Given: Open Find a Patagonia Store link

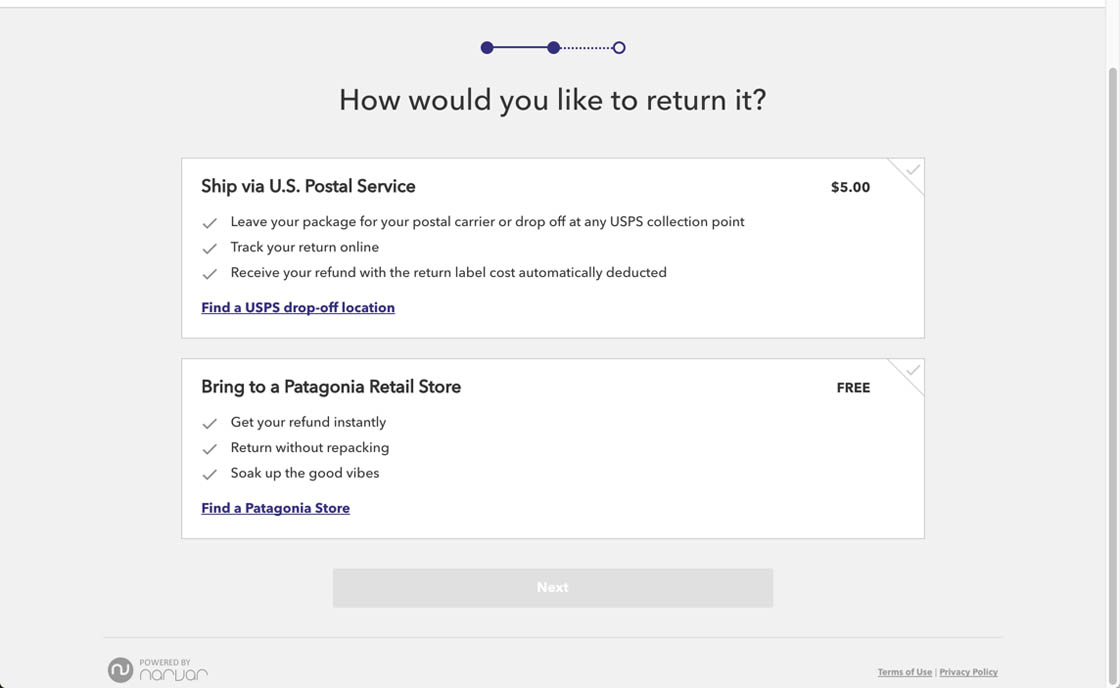Looking at the screenshot, I should click(275, 508).
